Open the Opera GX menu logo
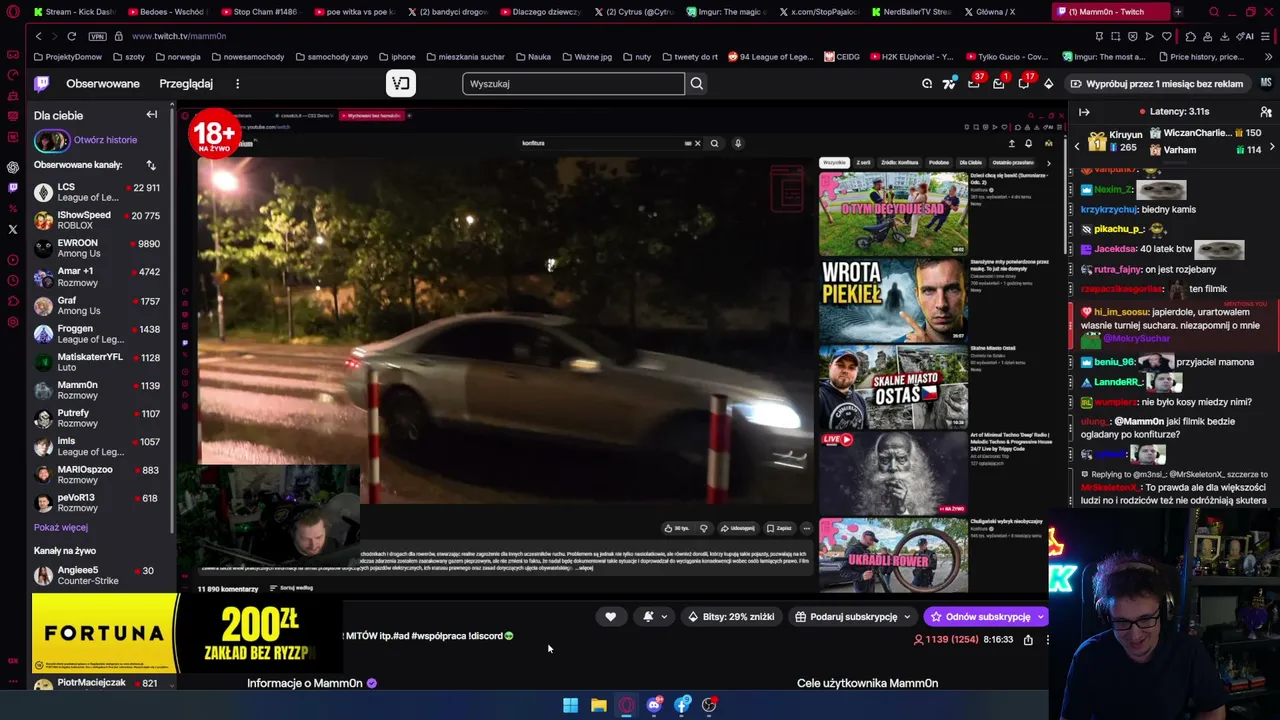 [12, 12]
